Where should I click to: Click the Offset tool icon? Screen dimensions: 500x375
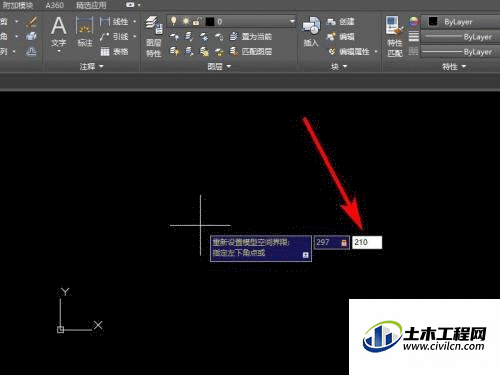32,52
